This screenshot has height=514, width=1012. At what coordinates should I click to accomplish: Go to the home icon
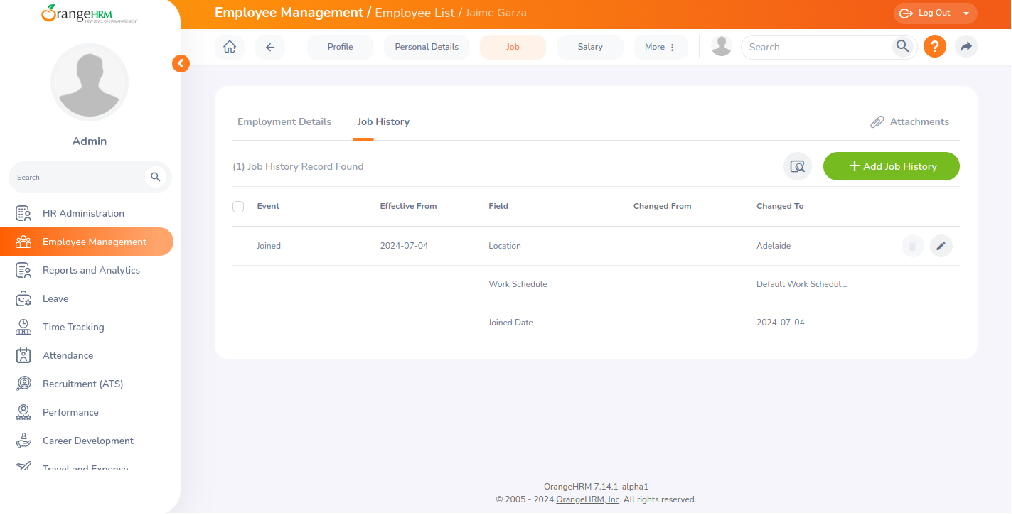click(x=229, y=47)
